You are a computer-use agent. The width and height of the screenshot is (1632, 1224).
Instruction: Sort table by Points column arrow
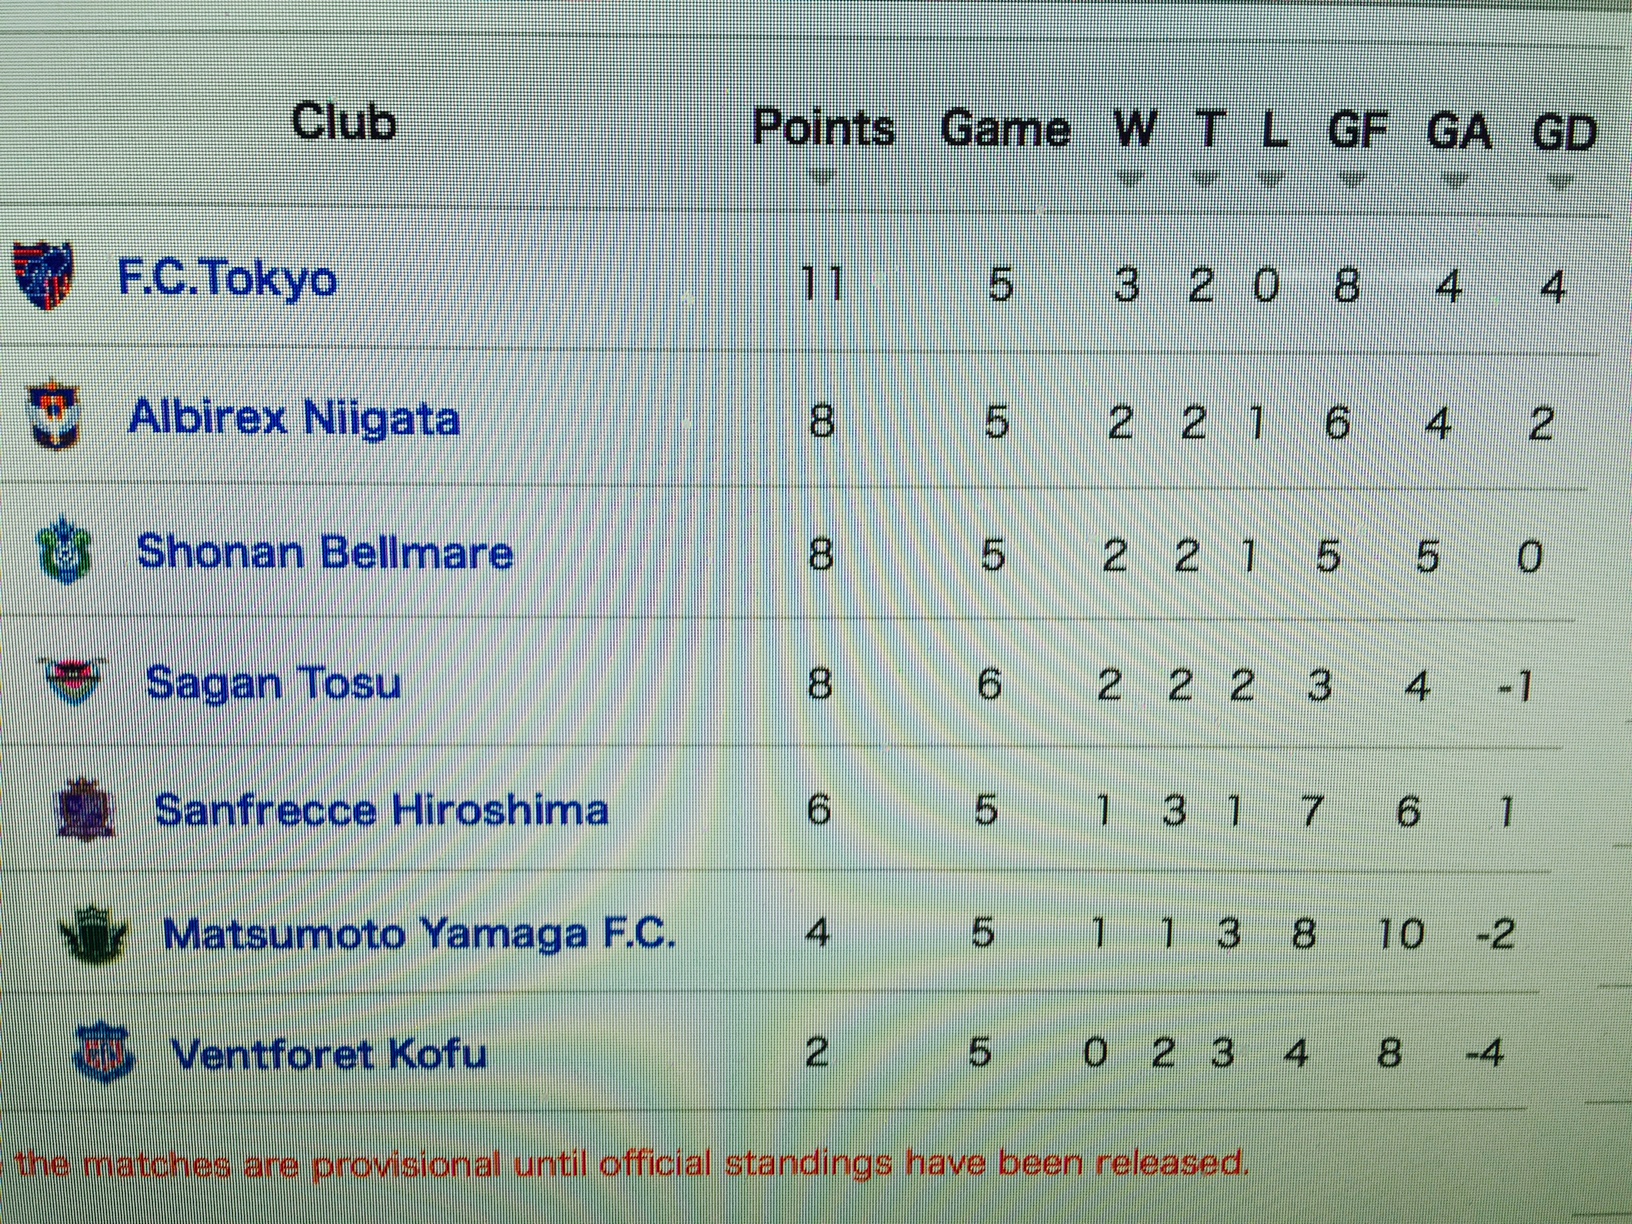821,179
